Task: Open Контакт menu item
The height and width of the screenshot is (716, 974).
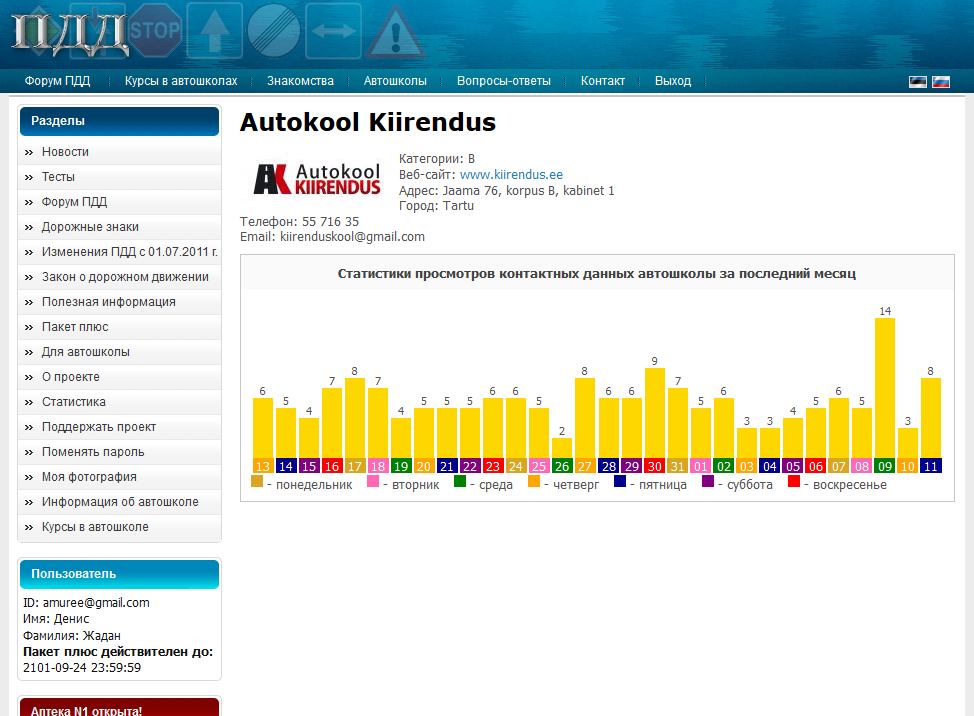Action: [x=603, y=81]
